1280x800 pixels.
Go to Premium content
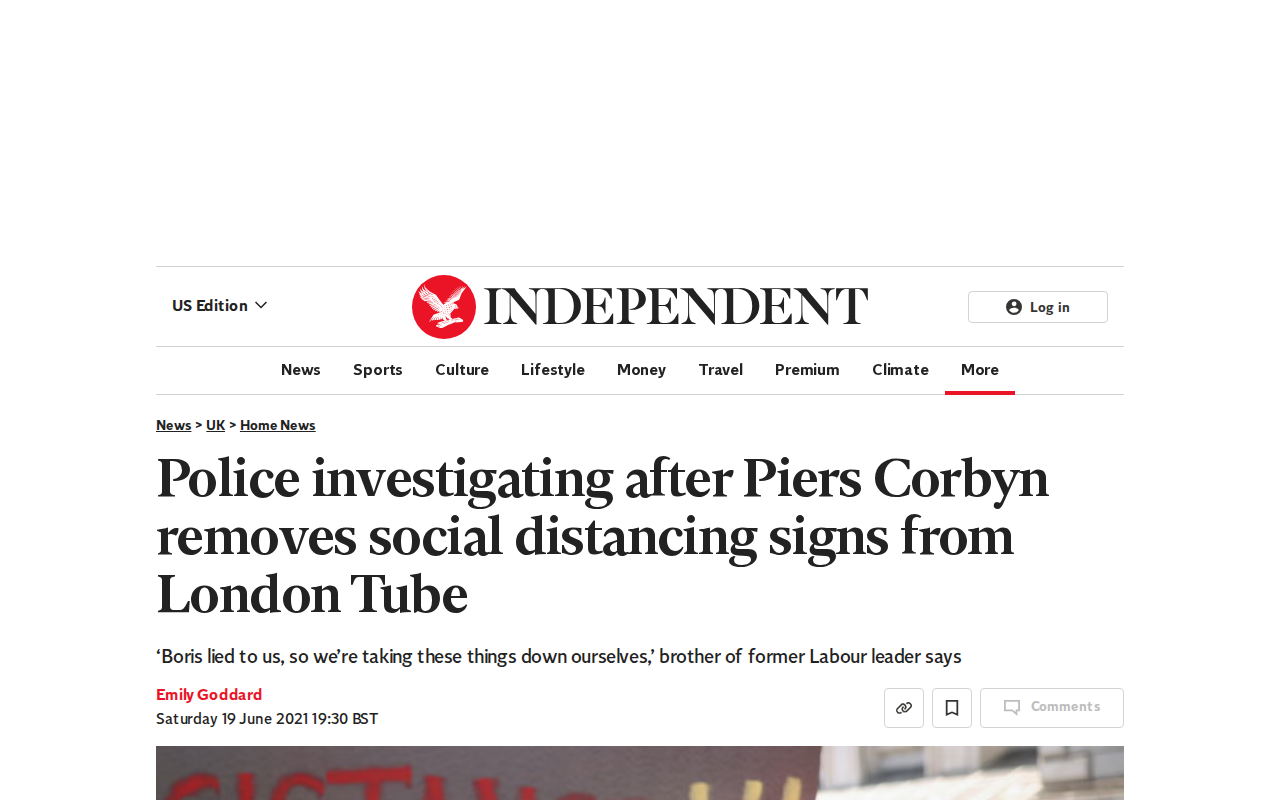(x=807, y=370)
